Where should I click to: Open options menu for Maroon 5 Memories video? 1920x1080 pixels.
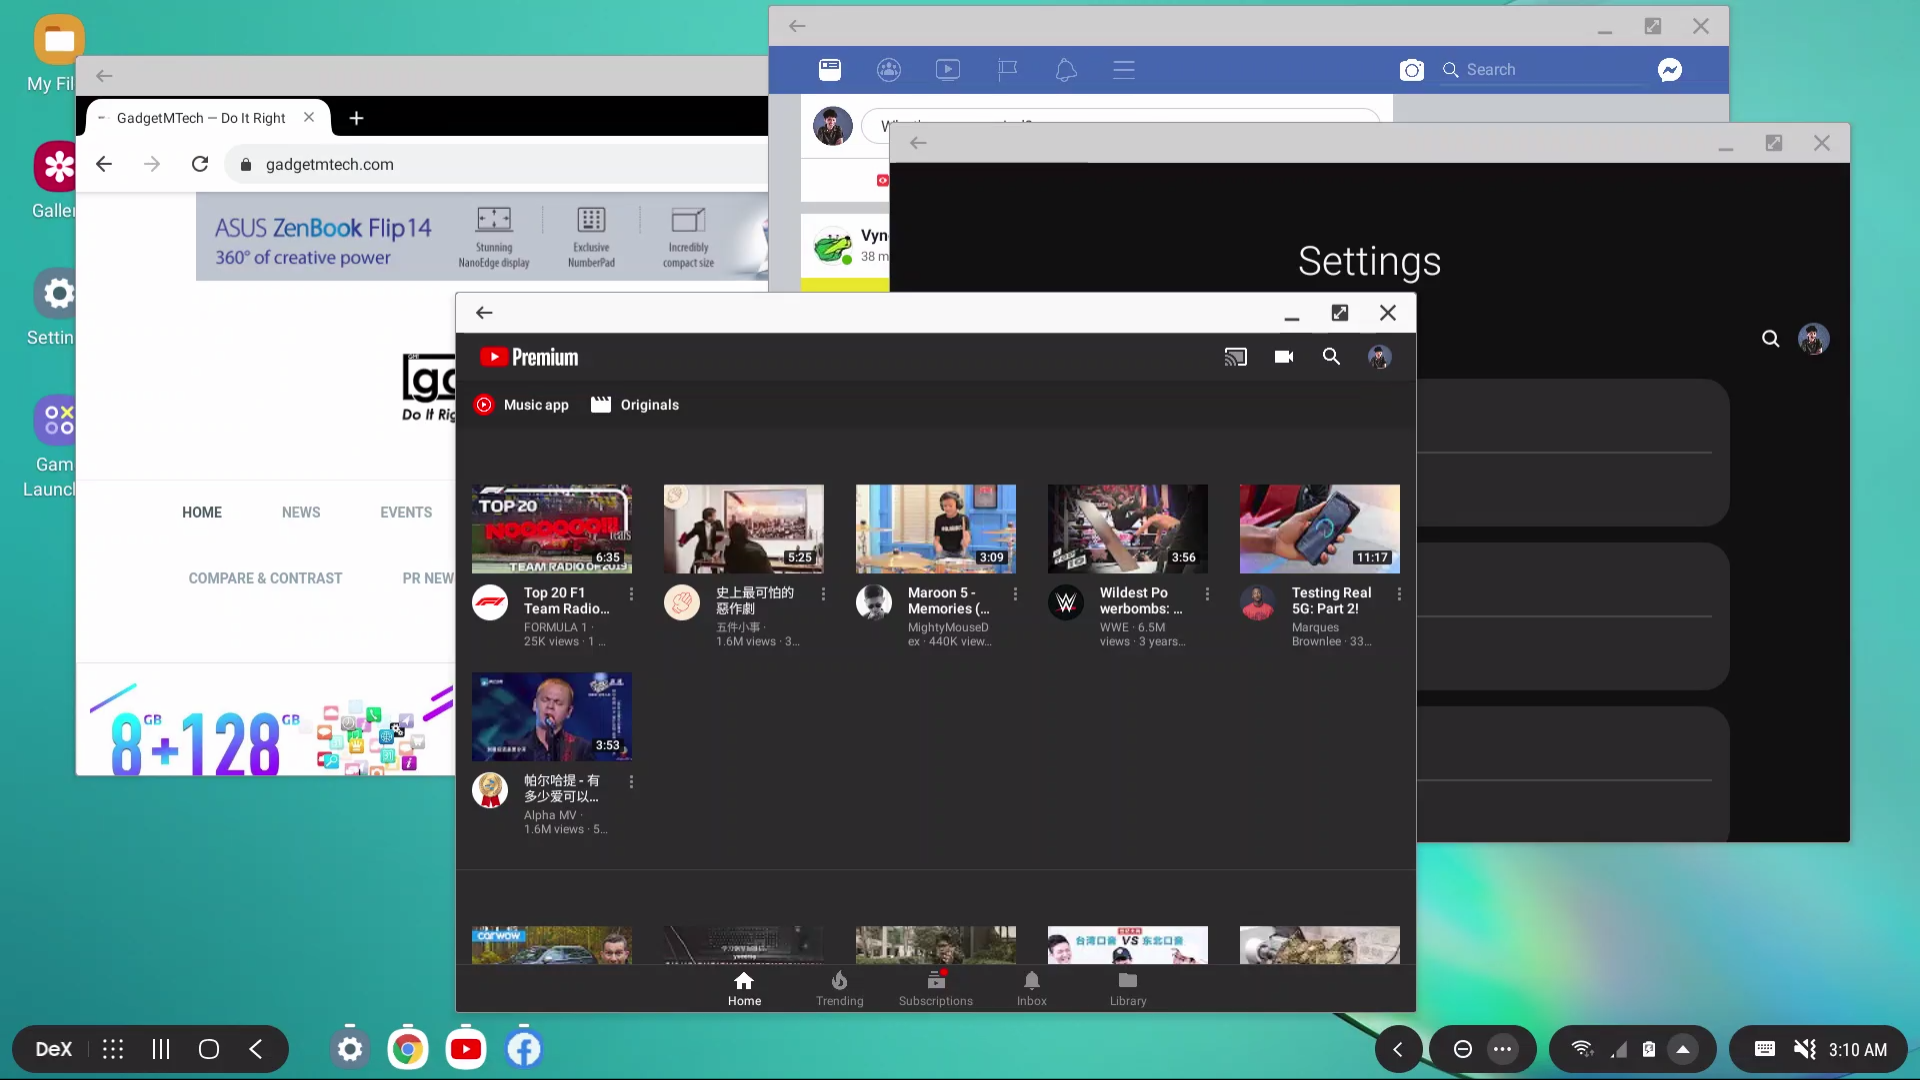[x=1015, y=594]
